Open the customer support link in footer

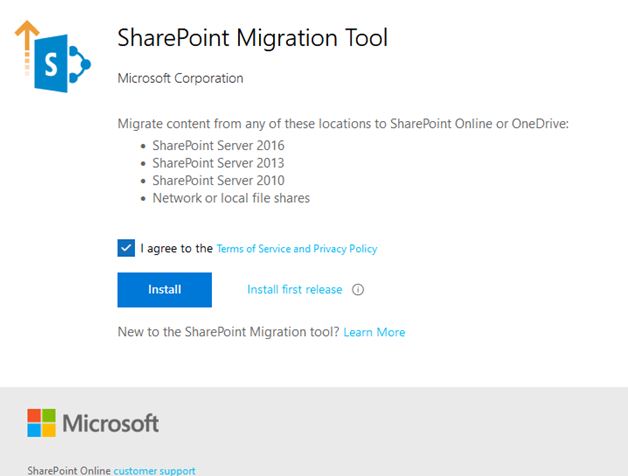[x=155, y=470]
